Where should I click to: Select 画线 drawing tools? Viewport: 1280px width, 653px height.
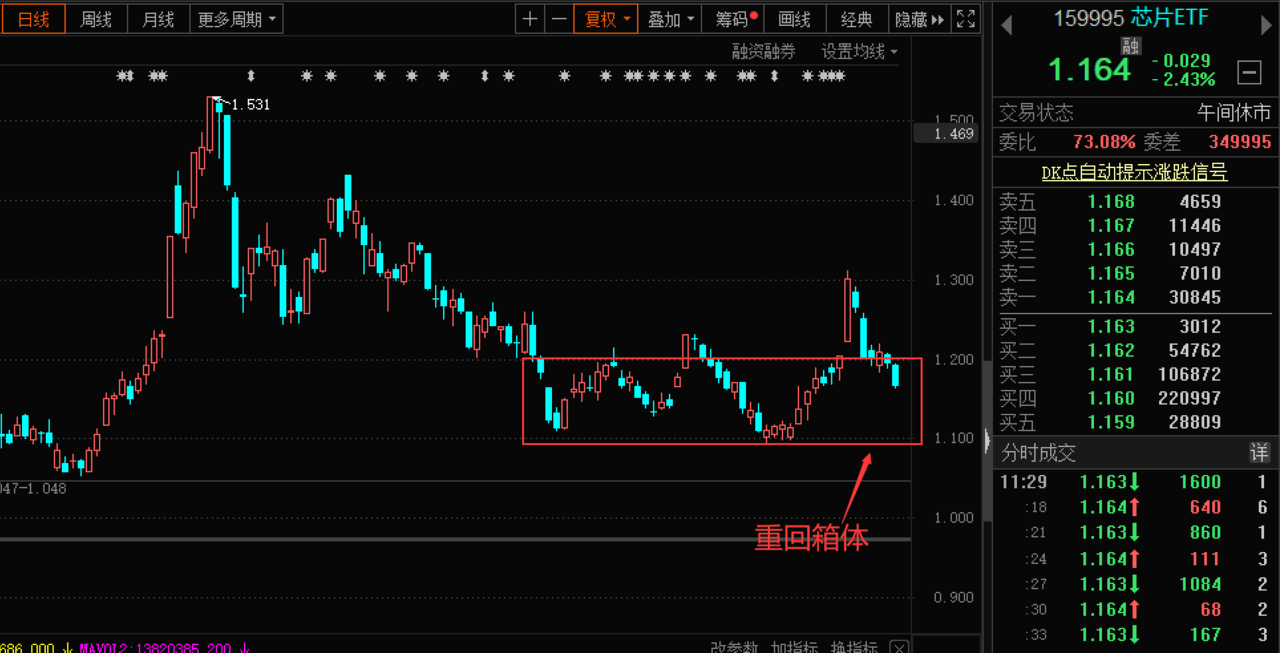tap(794, 19)
